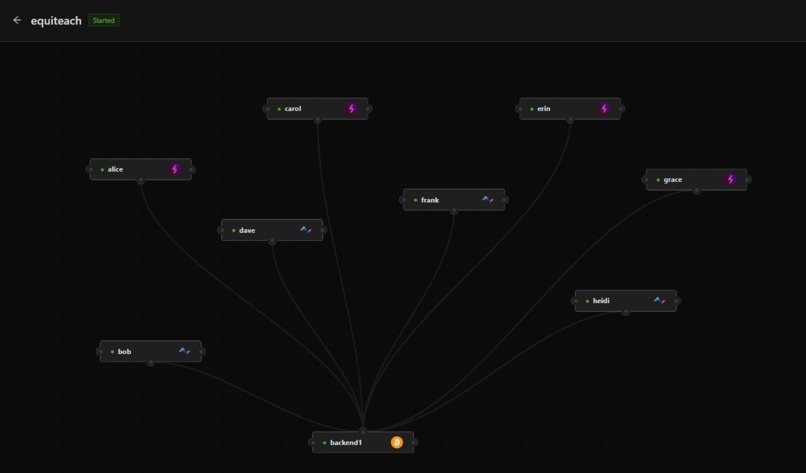This screenshot has width=806, height=473.
Task: Click the right port of bob node
Action: tap(202, 352)
